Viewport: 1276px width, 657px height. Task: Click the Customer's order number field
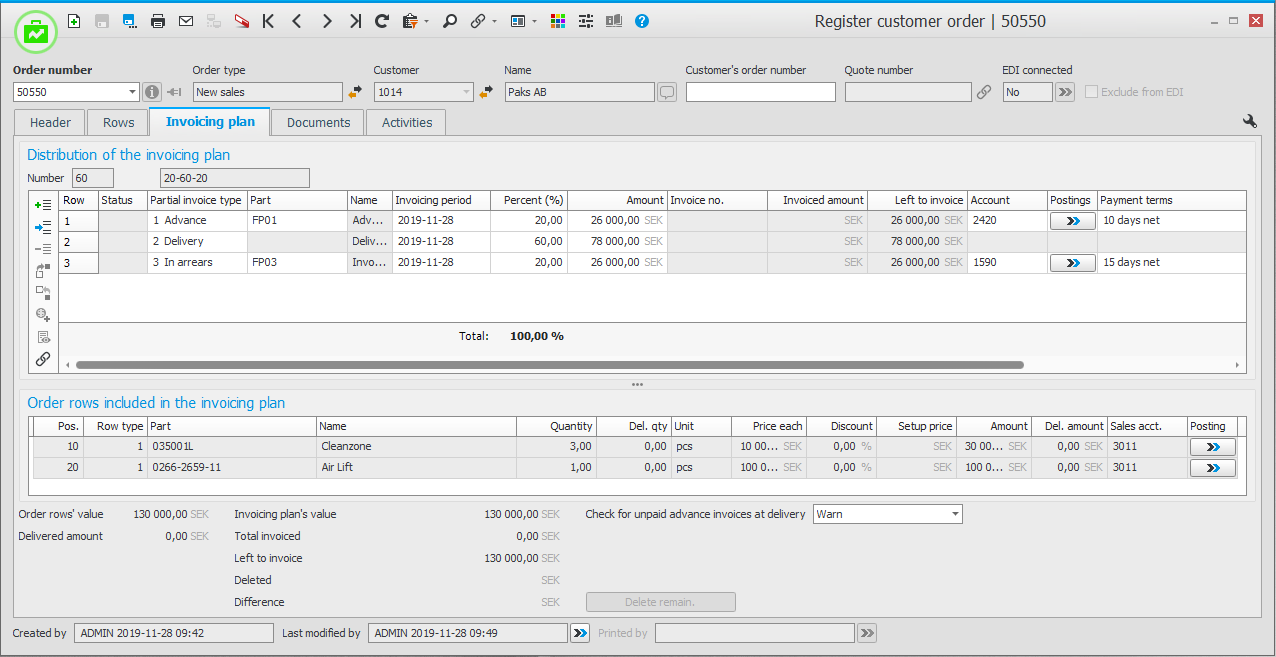pos(760,92)
